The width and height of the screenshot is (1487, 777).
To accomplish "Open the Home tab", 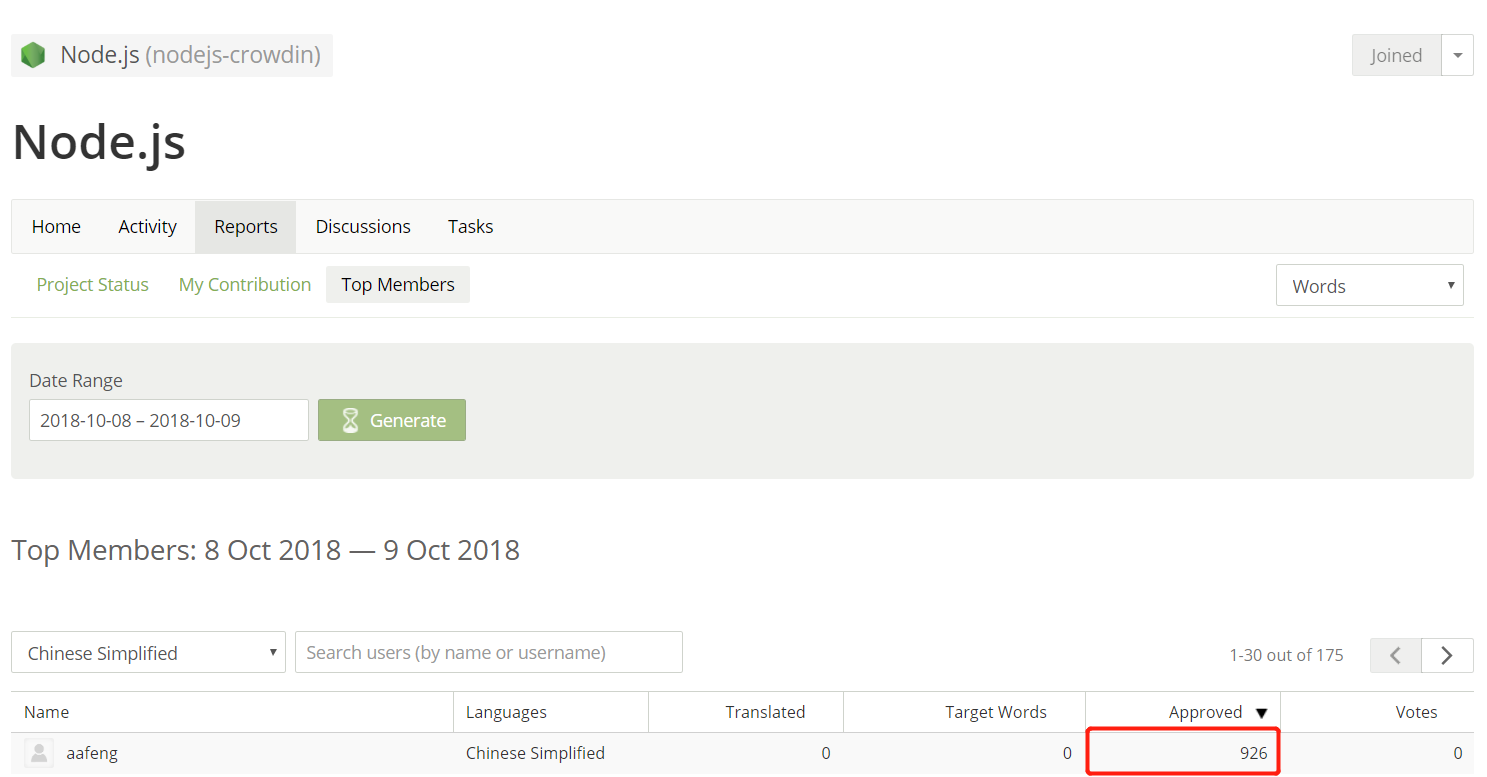I will coord(56,227).
